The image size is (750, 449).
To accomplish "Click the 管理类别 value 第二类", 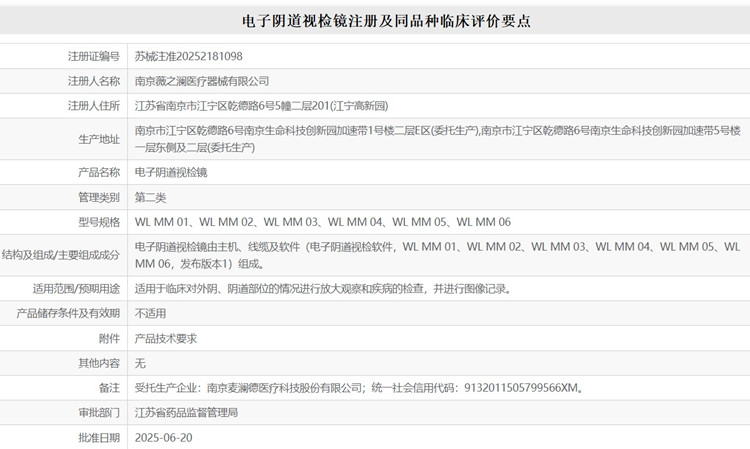I will point(153,197).
